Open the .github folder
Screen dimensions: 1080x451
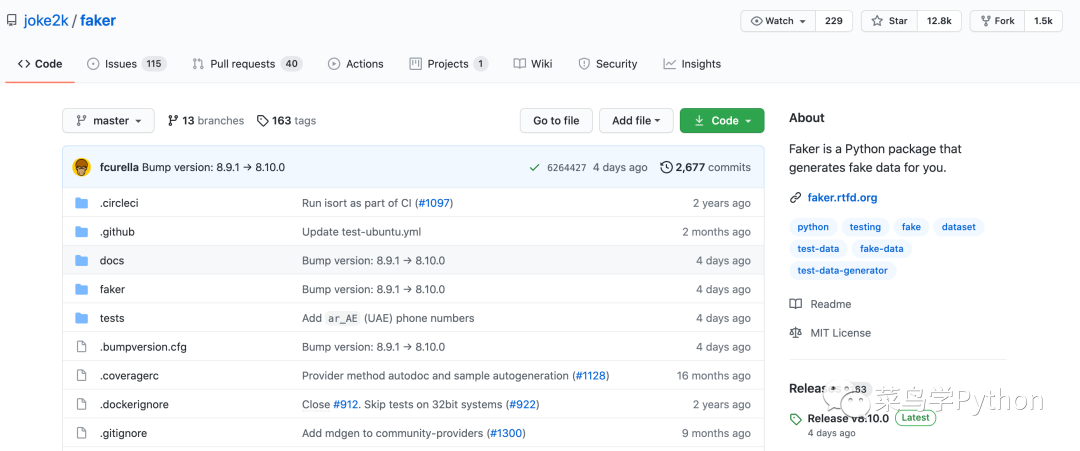[x=117, y=232]
